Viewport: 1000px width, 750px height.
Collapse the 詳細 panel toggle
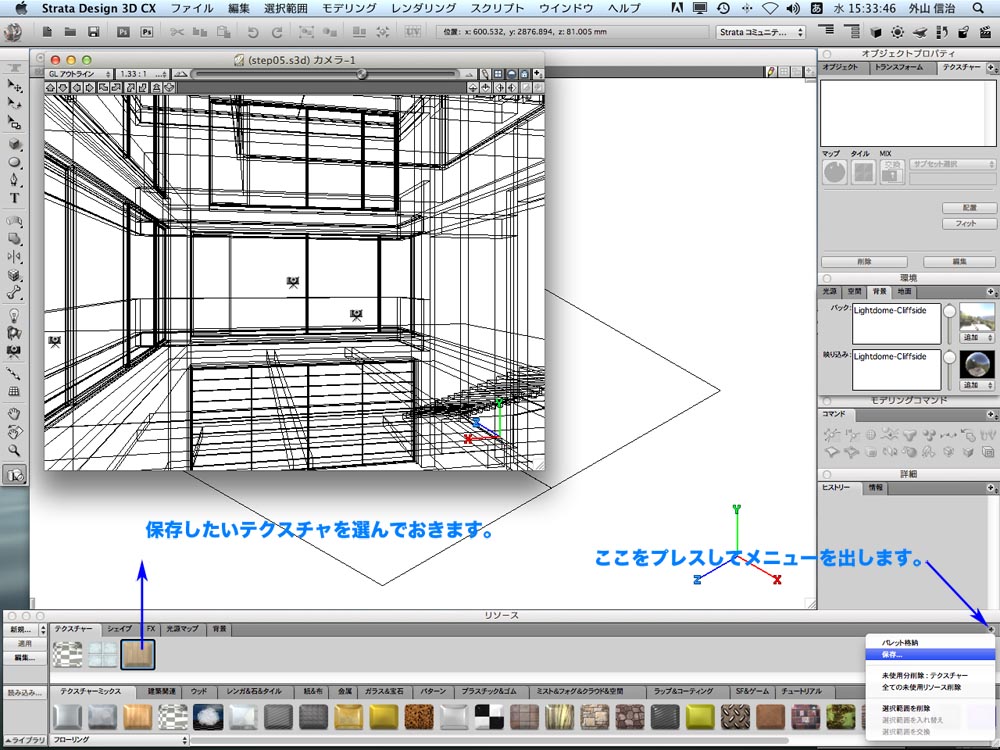827,474
